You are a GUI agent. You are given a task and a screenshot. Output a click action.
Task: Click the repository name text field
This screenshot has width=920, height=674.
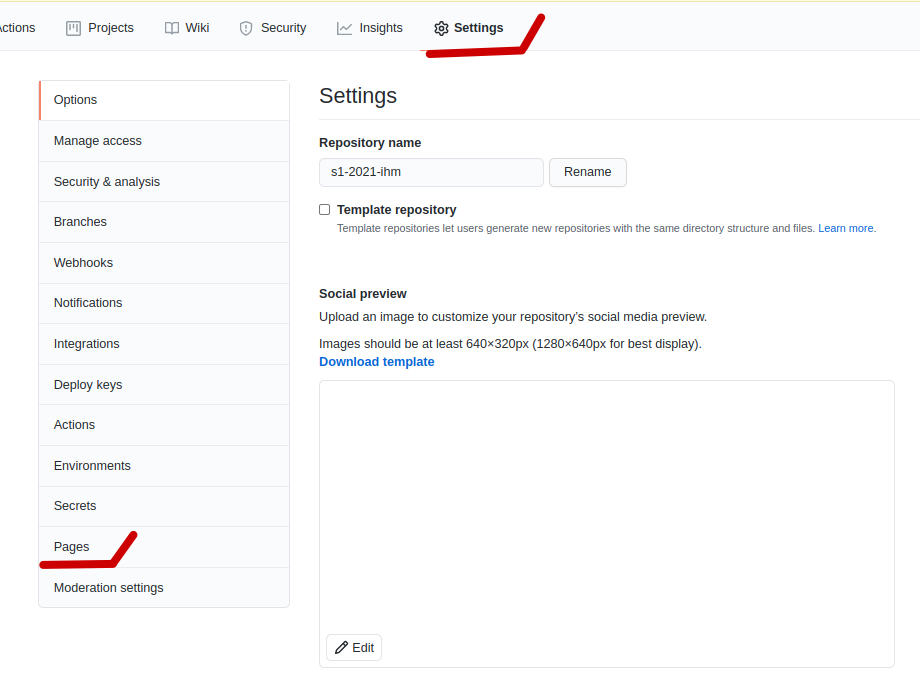click(x=431, y=172)
